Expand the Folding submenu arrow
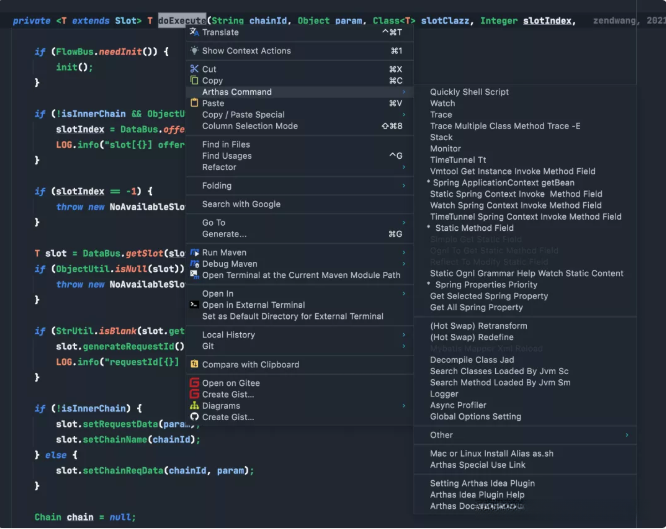 pyautogui.click(x=403, y=186)
